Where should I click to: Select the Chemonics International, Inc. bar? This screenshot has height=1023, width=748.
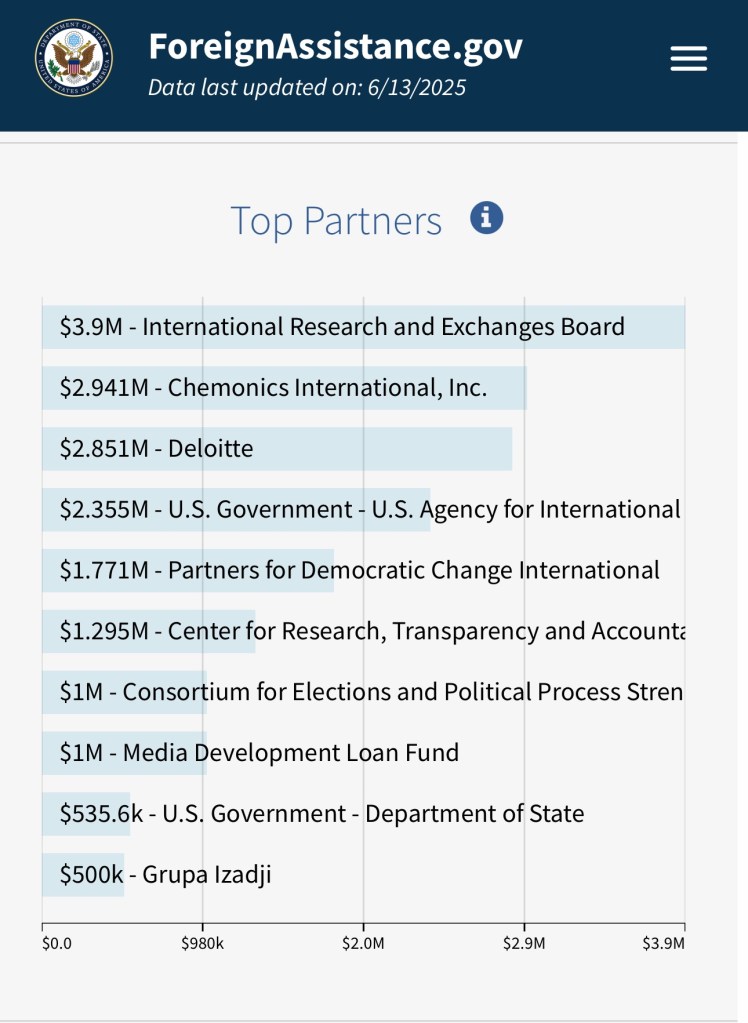(x=284, y=388)
